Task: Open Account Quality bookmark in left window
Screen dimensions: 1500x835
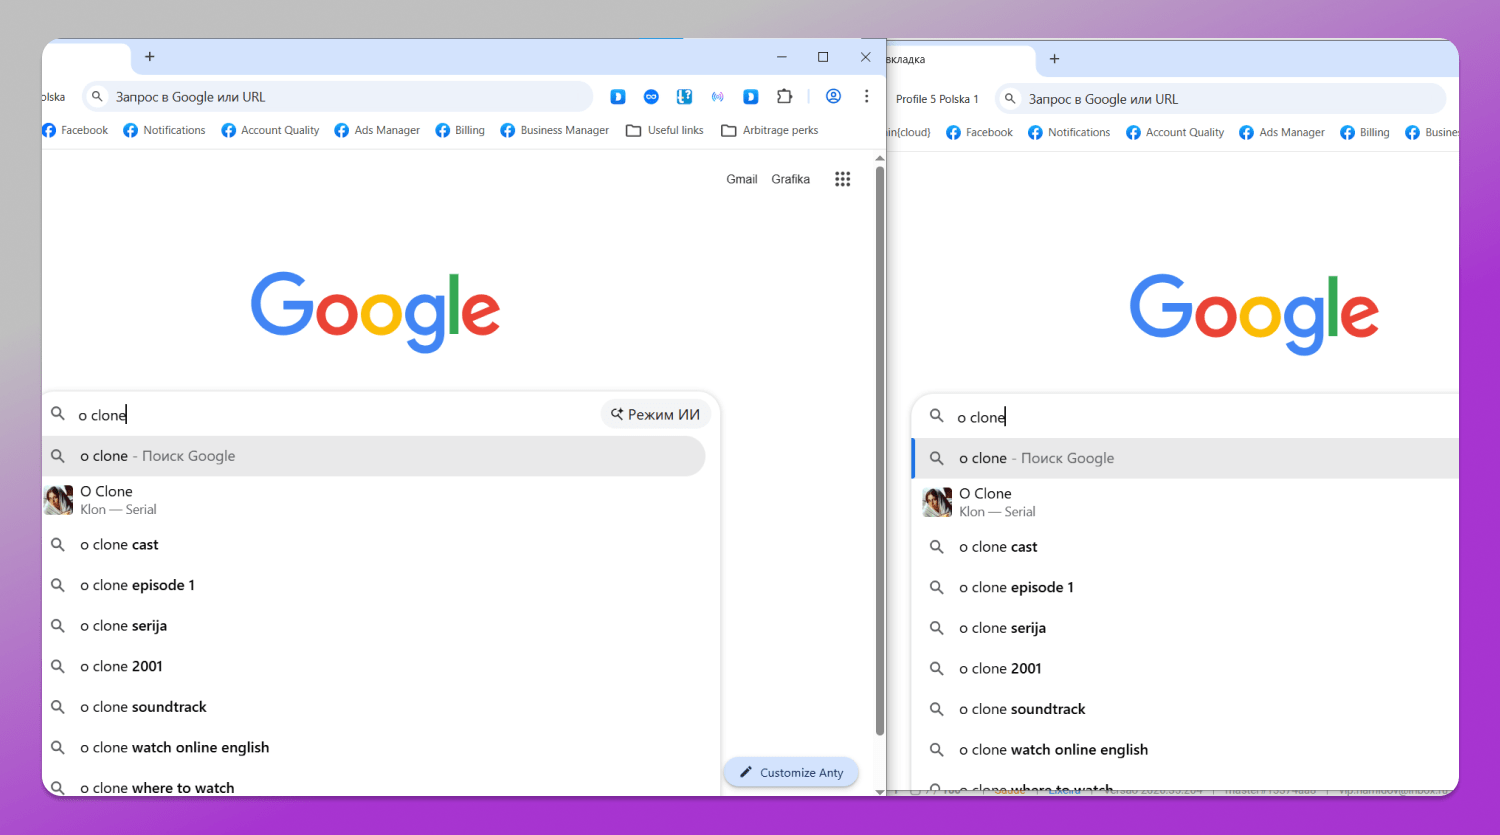Action: 270,130
